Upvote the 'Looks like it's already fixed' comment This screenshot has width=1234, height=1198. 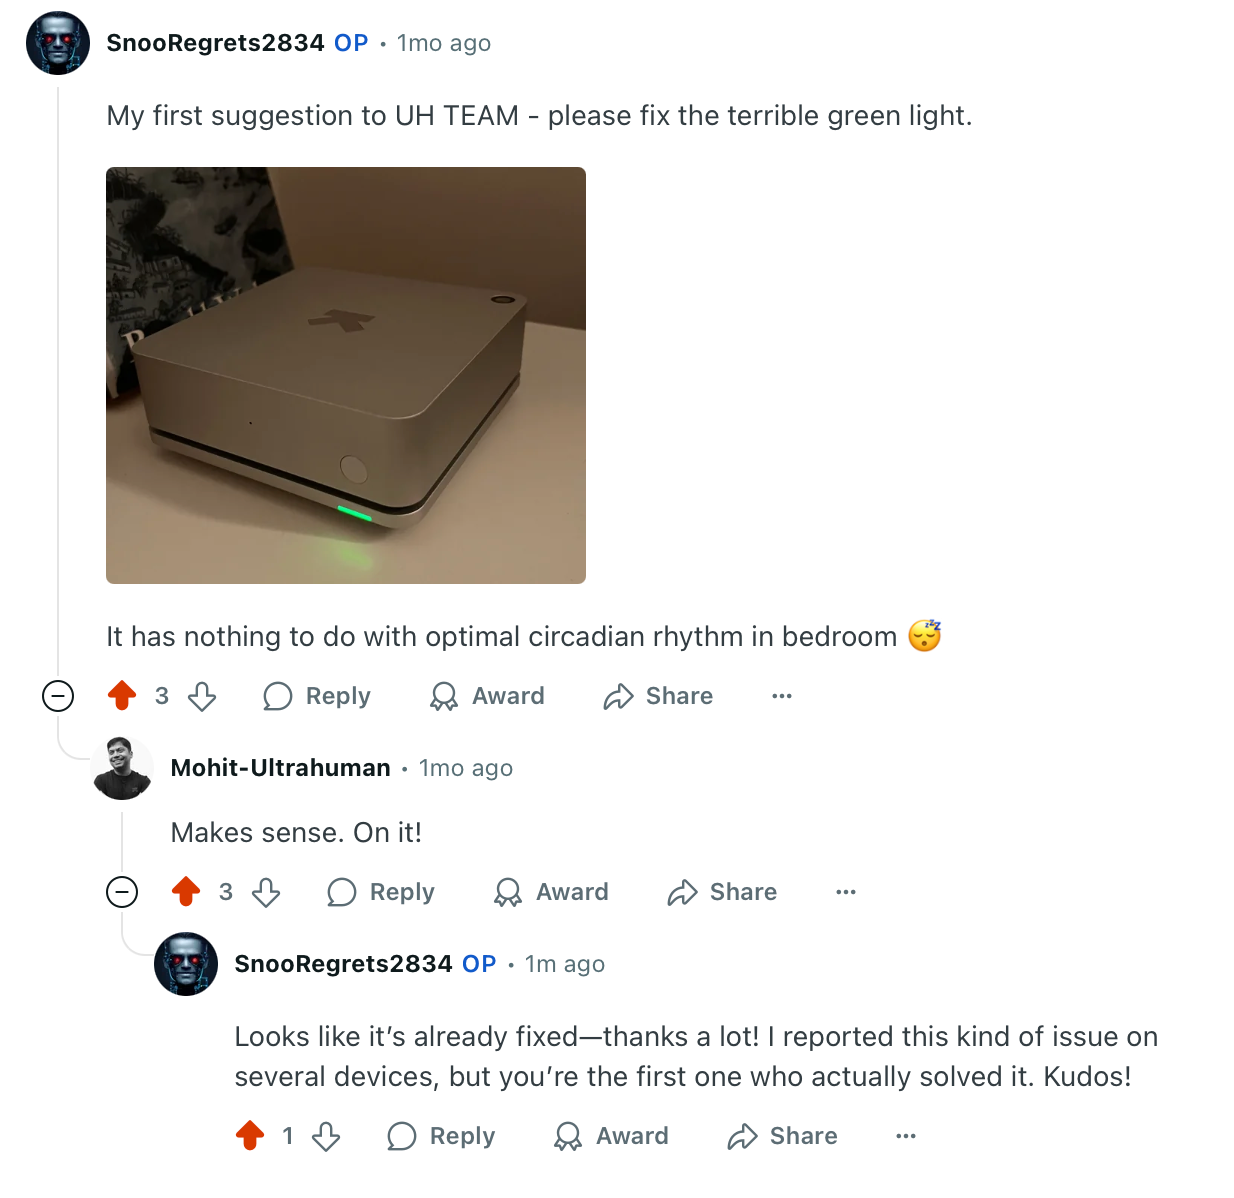(x=250, y=1135)
